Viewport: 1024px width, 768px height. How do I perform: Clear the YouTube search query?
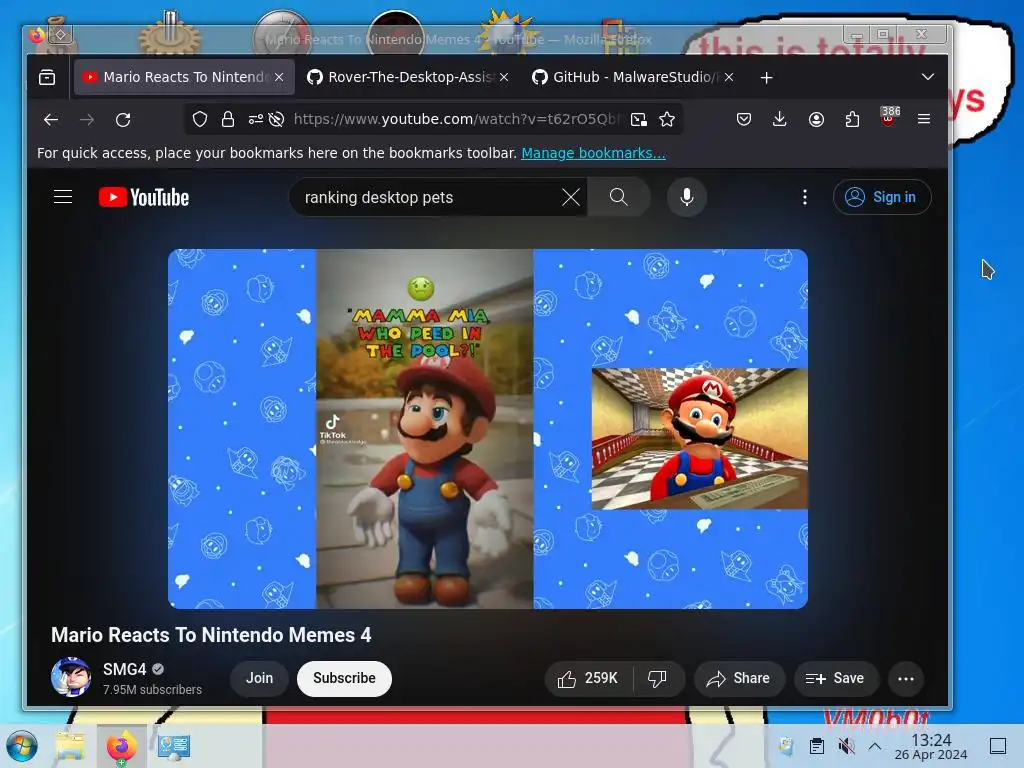pyautogui.click(x=571, y=197)
